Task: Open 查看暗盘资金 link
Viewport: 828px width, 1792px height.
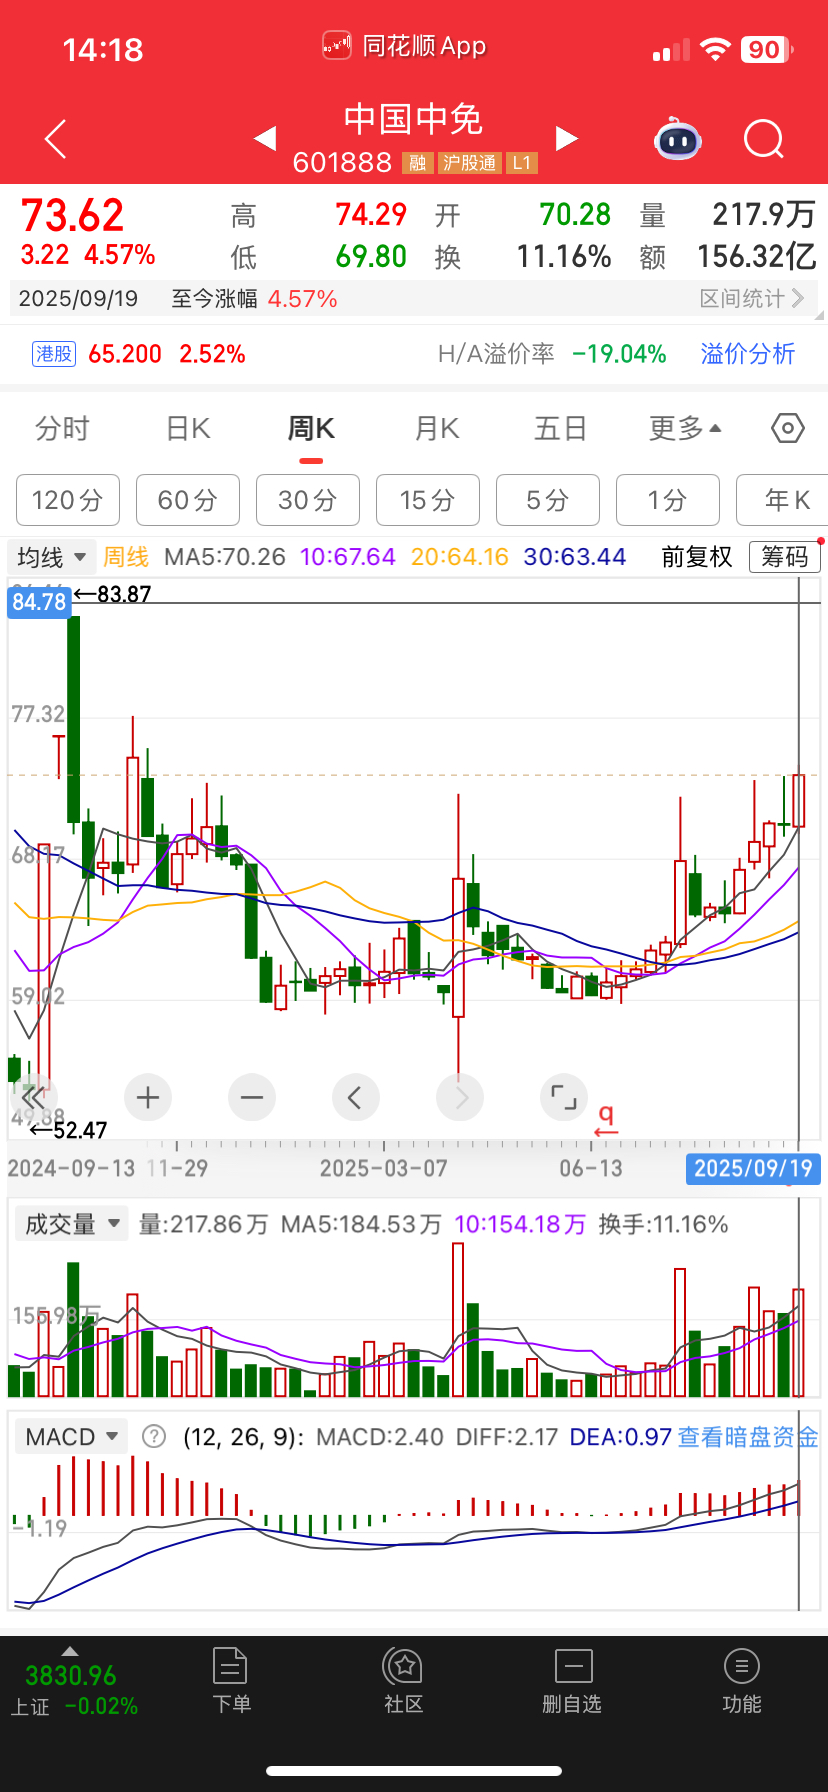Action: [x=748, y=1437]
